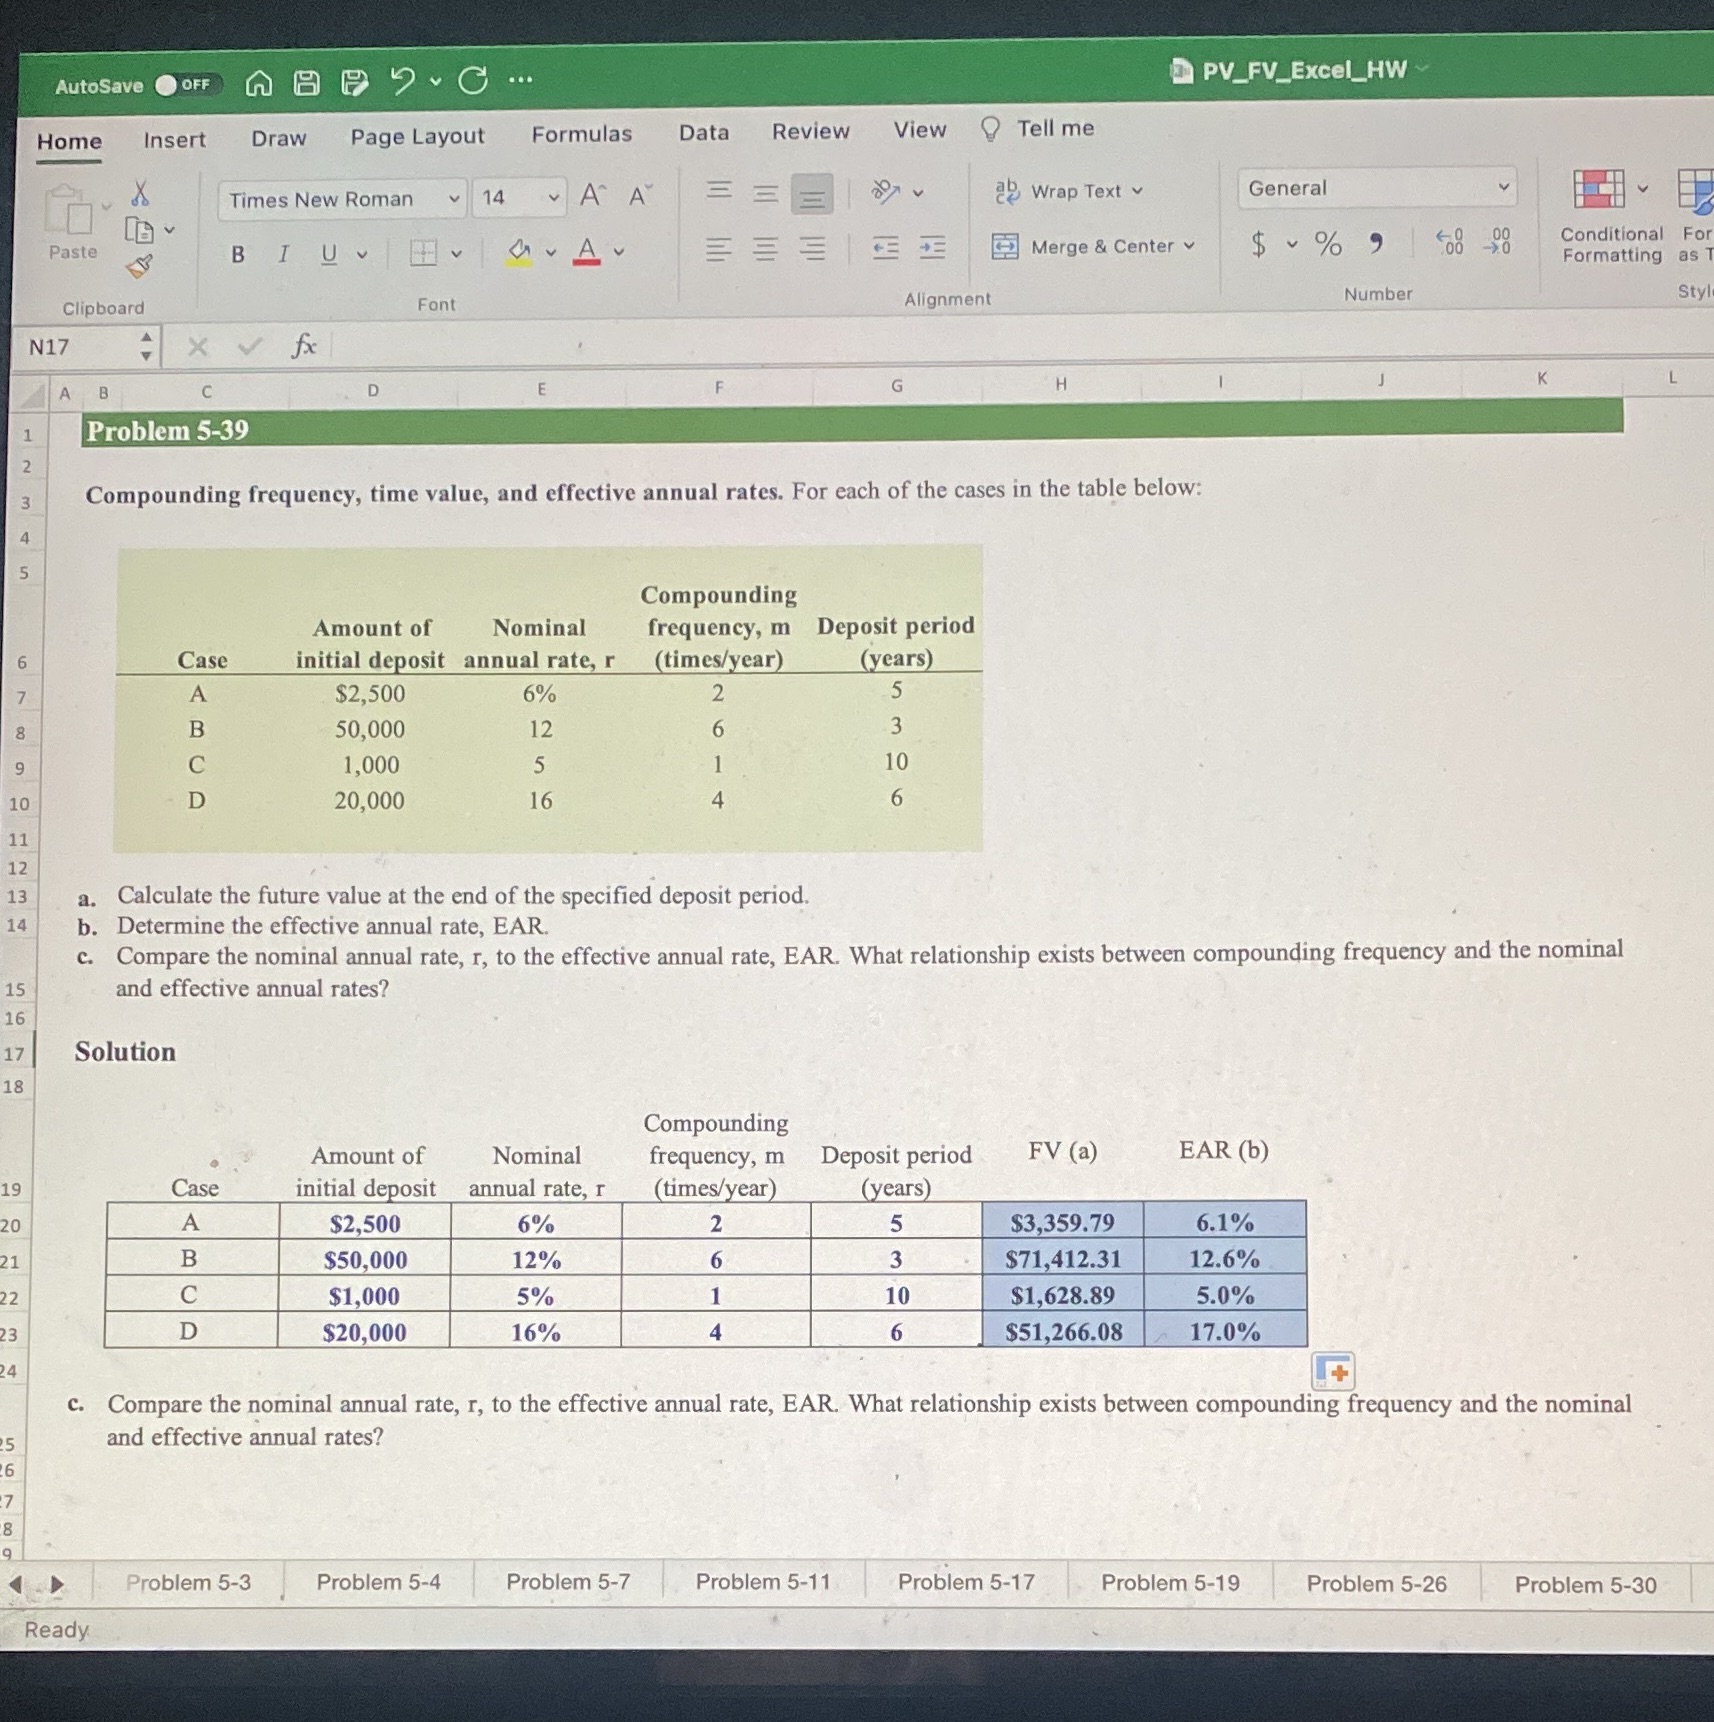Click the Tell me search box
Viewport: 1714px width, 1722px height.
(1038, 128)
